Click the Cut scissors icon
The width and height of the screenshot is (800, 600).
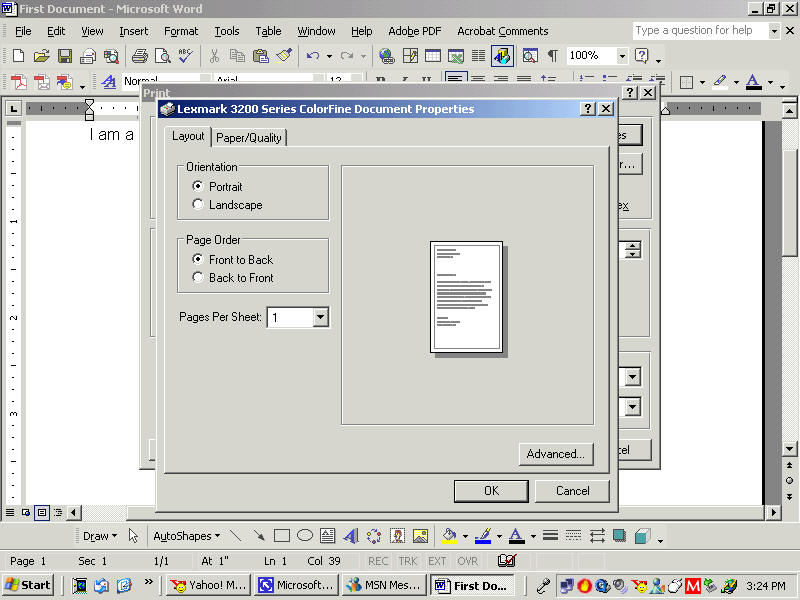point(214,56)
